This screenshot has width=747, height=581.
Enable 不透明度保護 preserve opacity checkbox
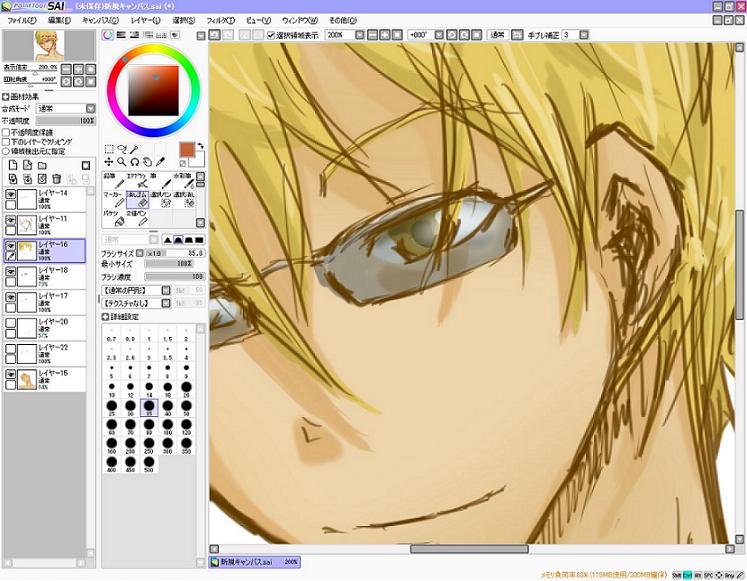[6, 132]
